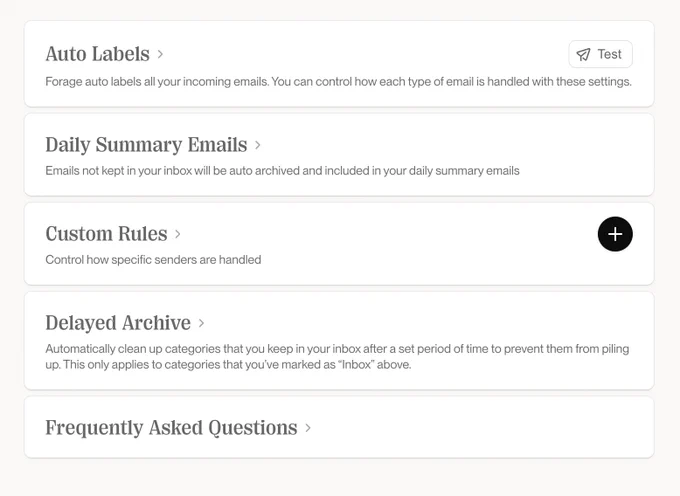
Task: Click the black plus icon for Custom Rules
Action: click(x=615, y=234)
